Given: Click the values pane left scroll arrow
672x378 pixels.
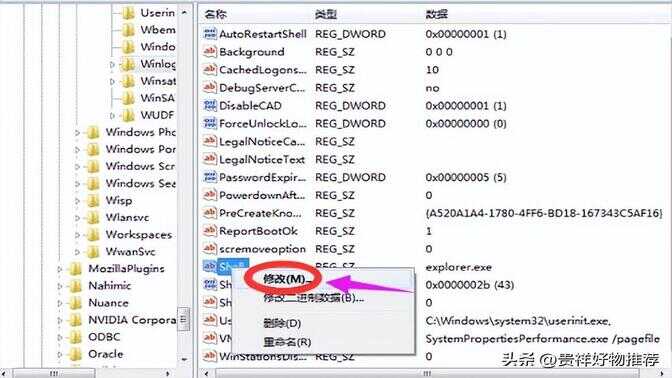Looking at the screenshot, I should point(206,373).
